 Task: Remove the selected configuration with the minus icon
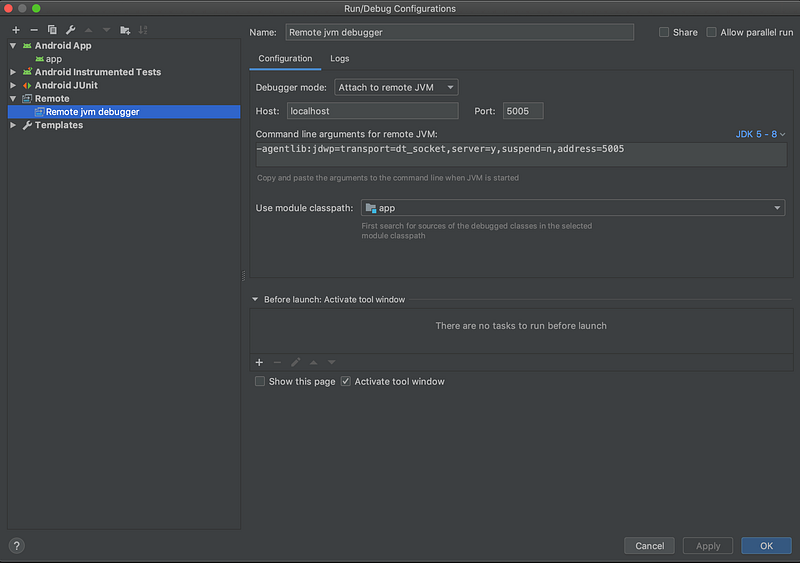click(x=34, y=30)
